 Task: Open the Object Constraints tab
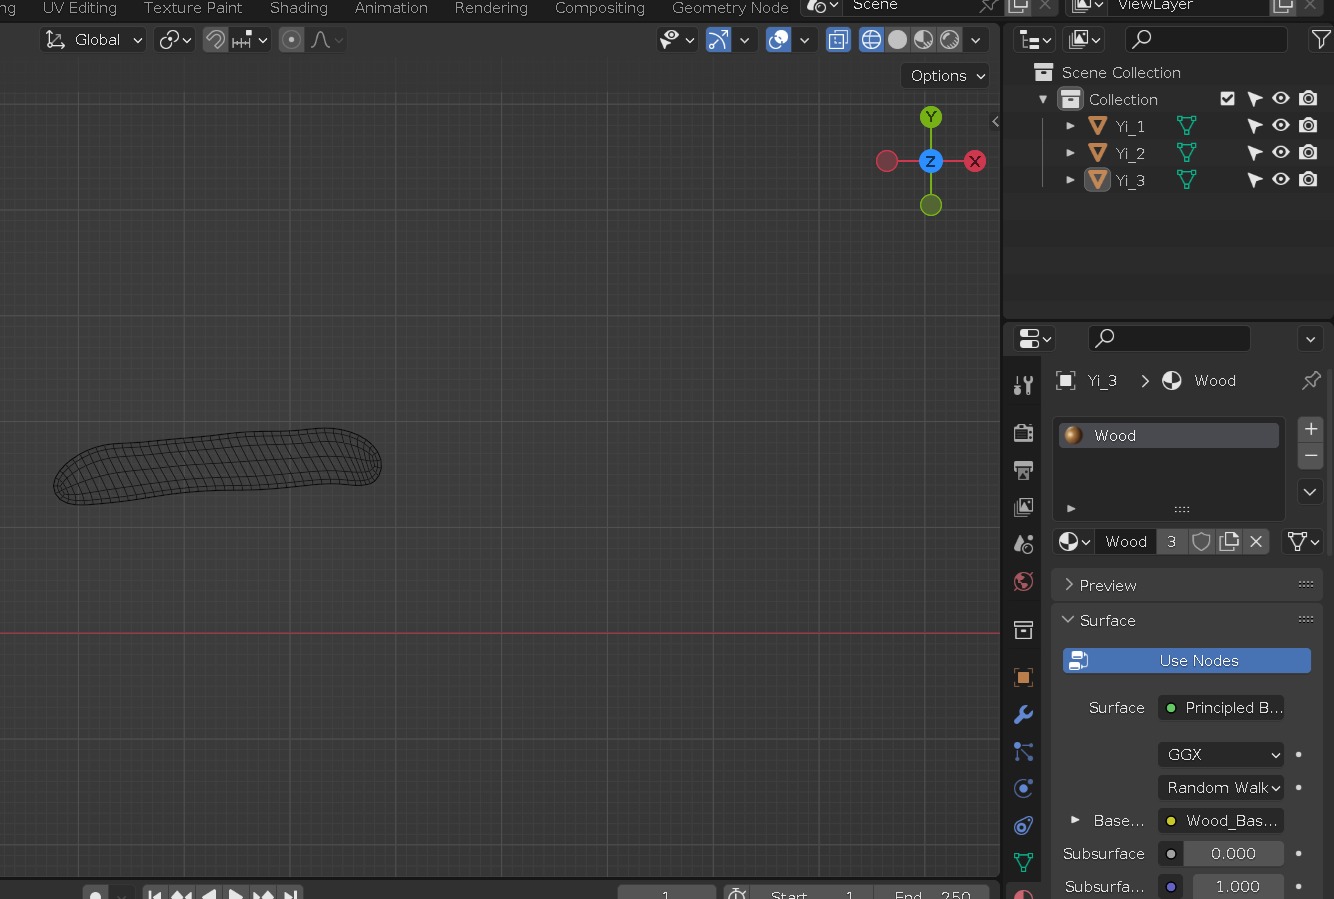[x=1023, y=825]
